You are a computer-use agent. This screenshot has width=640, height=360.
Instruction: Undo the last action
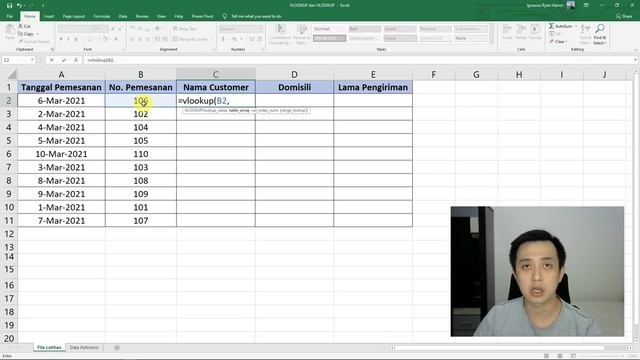coord(19,6)
